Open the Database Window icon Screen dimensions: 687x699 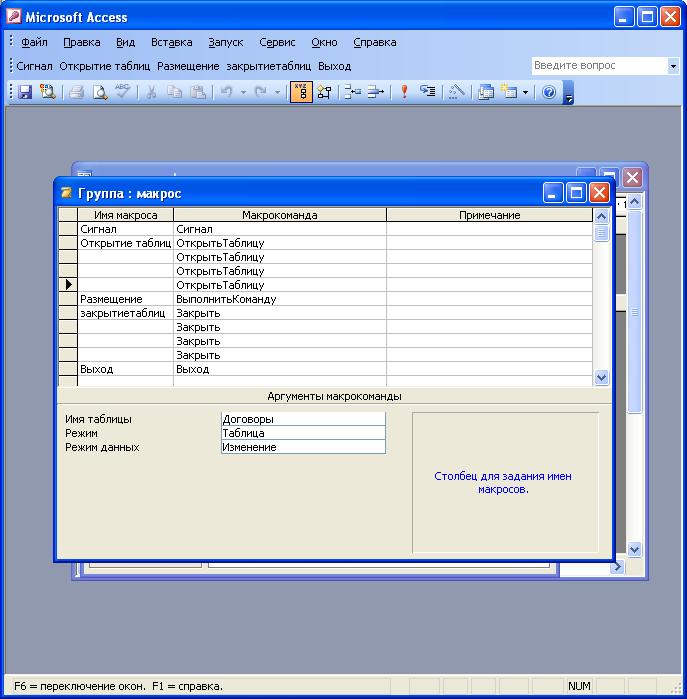(485, 92)
